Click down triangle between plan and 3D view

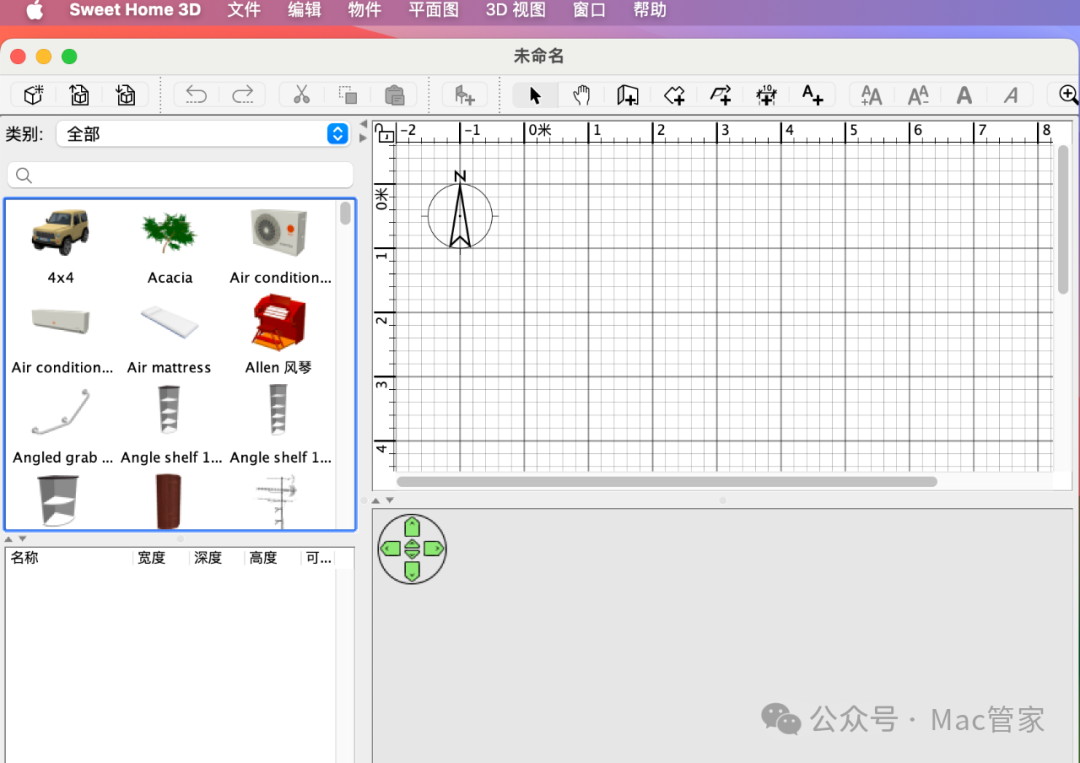(x=390, y=500)
